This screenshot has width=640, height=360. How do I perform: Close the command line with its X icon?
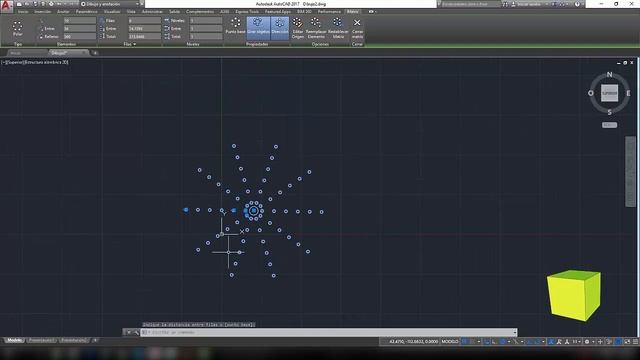click(128, 332)
